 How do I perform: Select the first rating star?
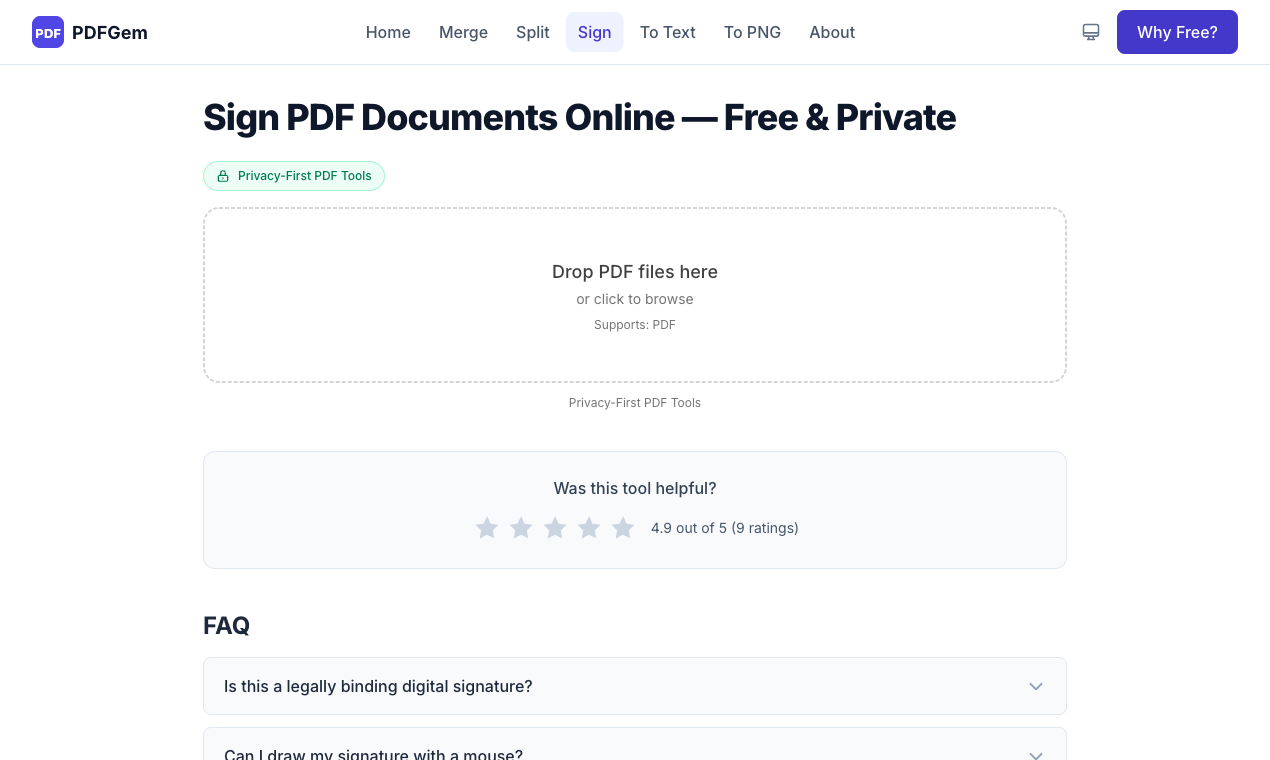(x=487, y=528)
